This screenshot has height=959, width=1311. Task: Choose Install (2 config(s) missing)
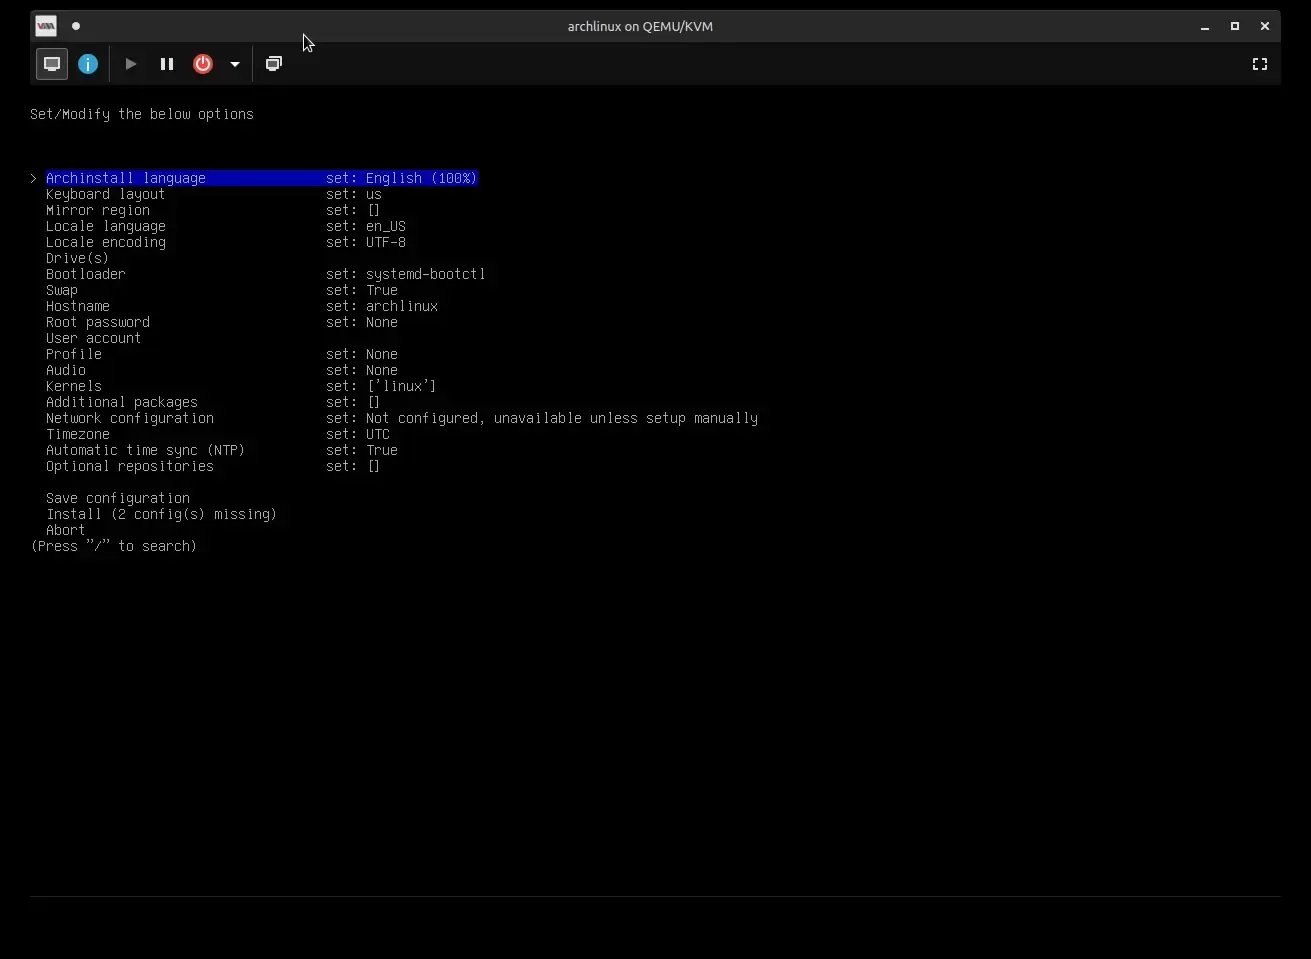161,514
